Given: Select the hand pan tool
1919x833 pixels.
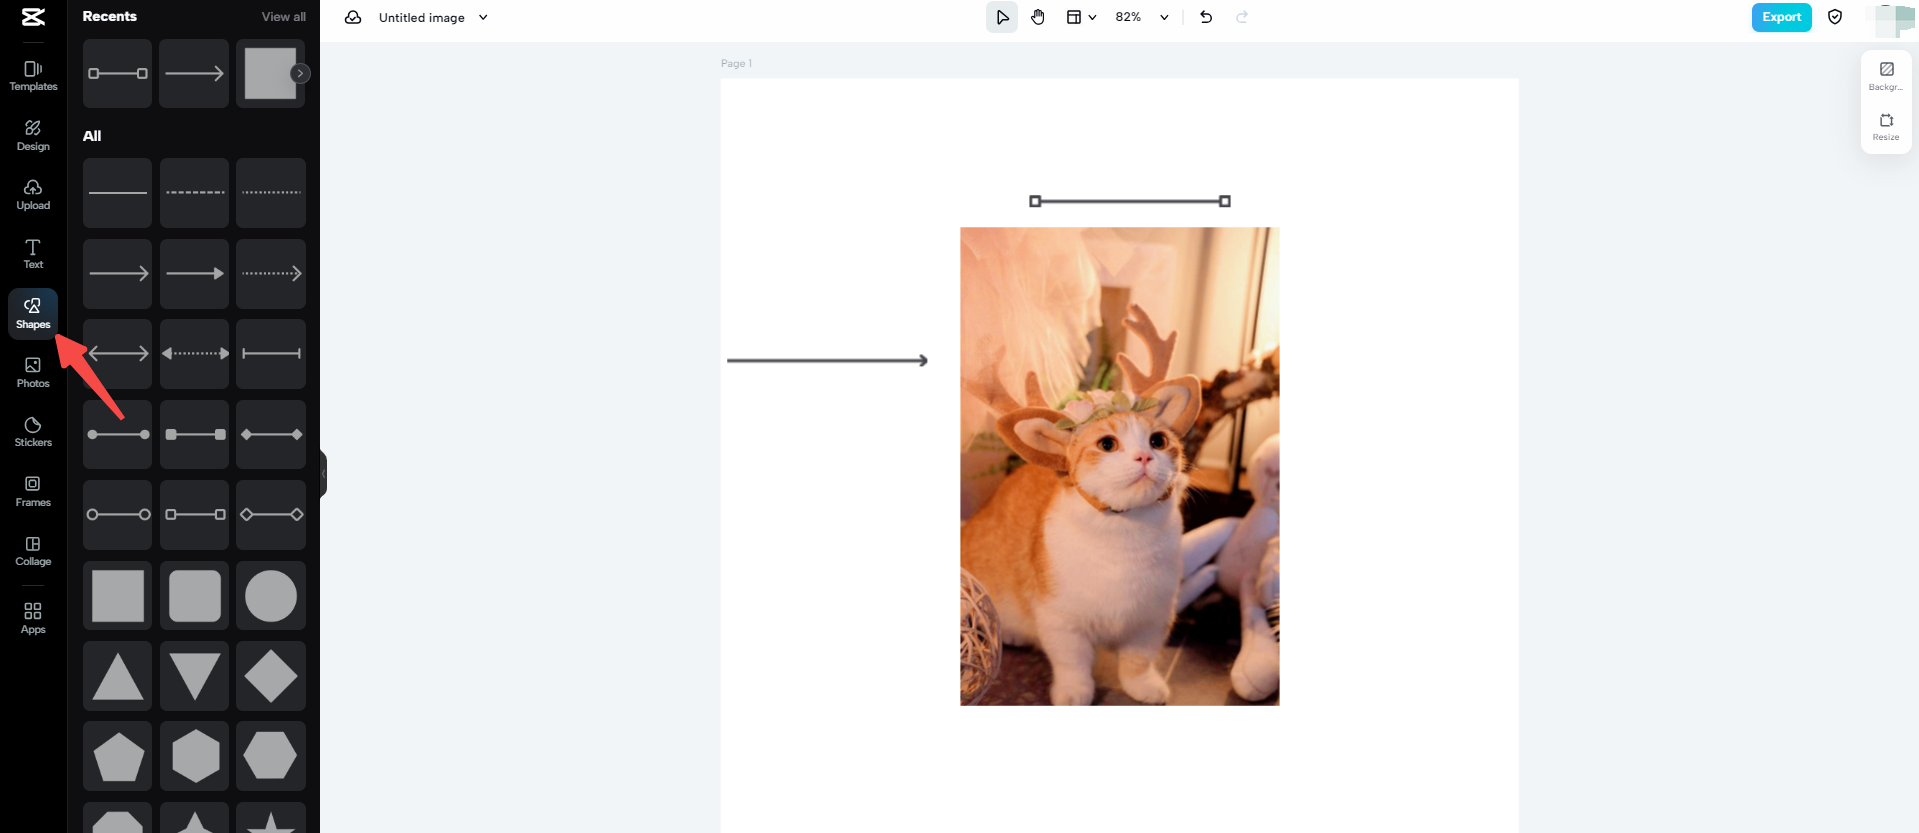Looking at the screenshot, I should point(1038,17).
